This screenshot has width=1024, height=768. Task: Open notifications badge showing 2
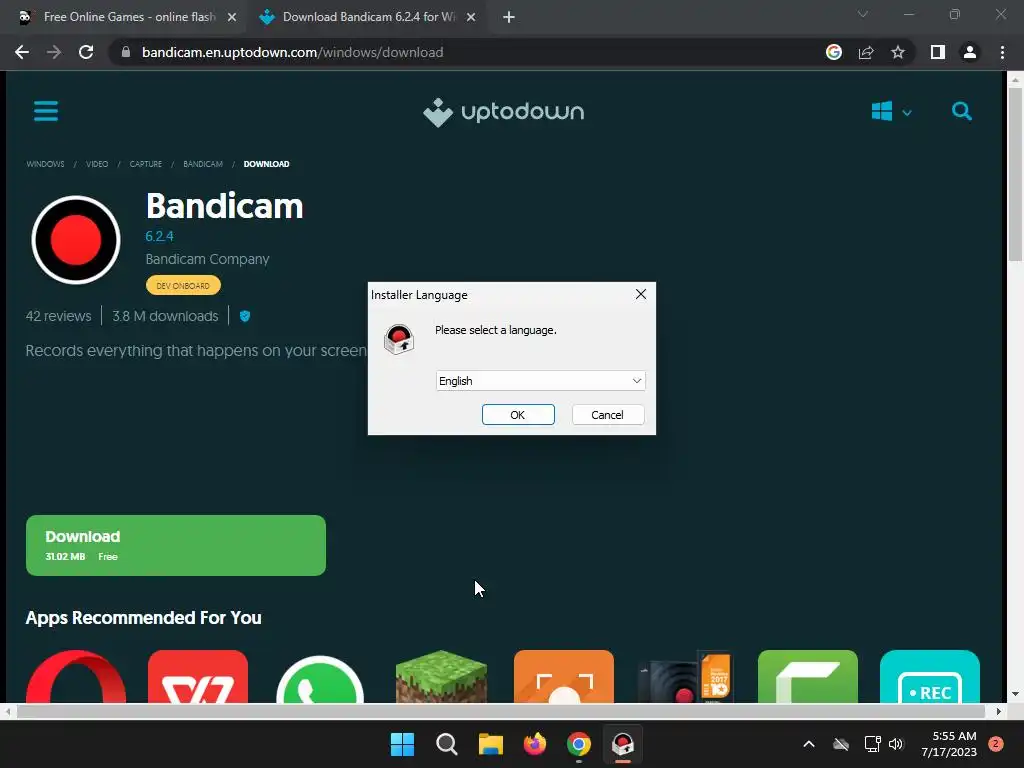996,743
